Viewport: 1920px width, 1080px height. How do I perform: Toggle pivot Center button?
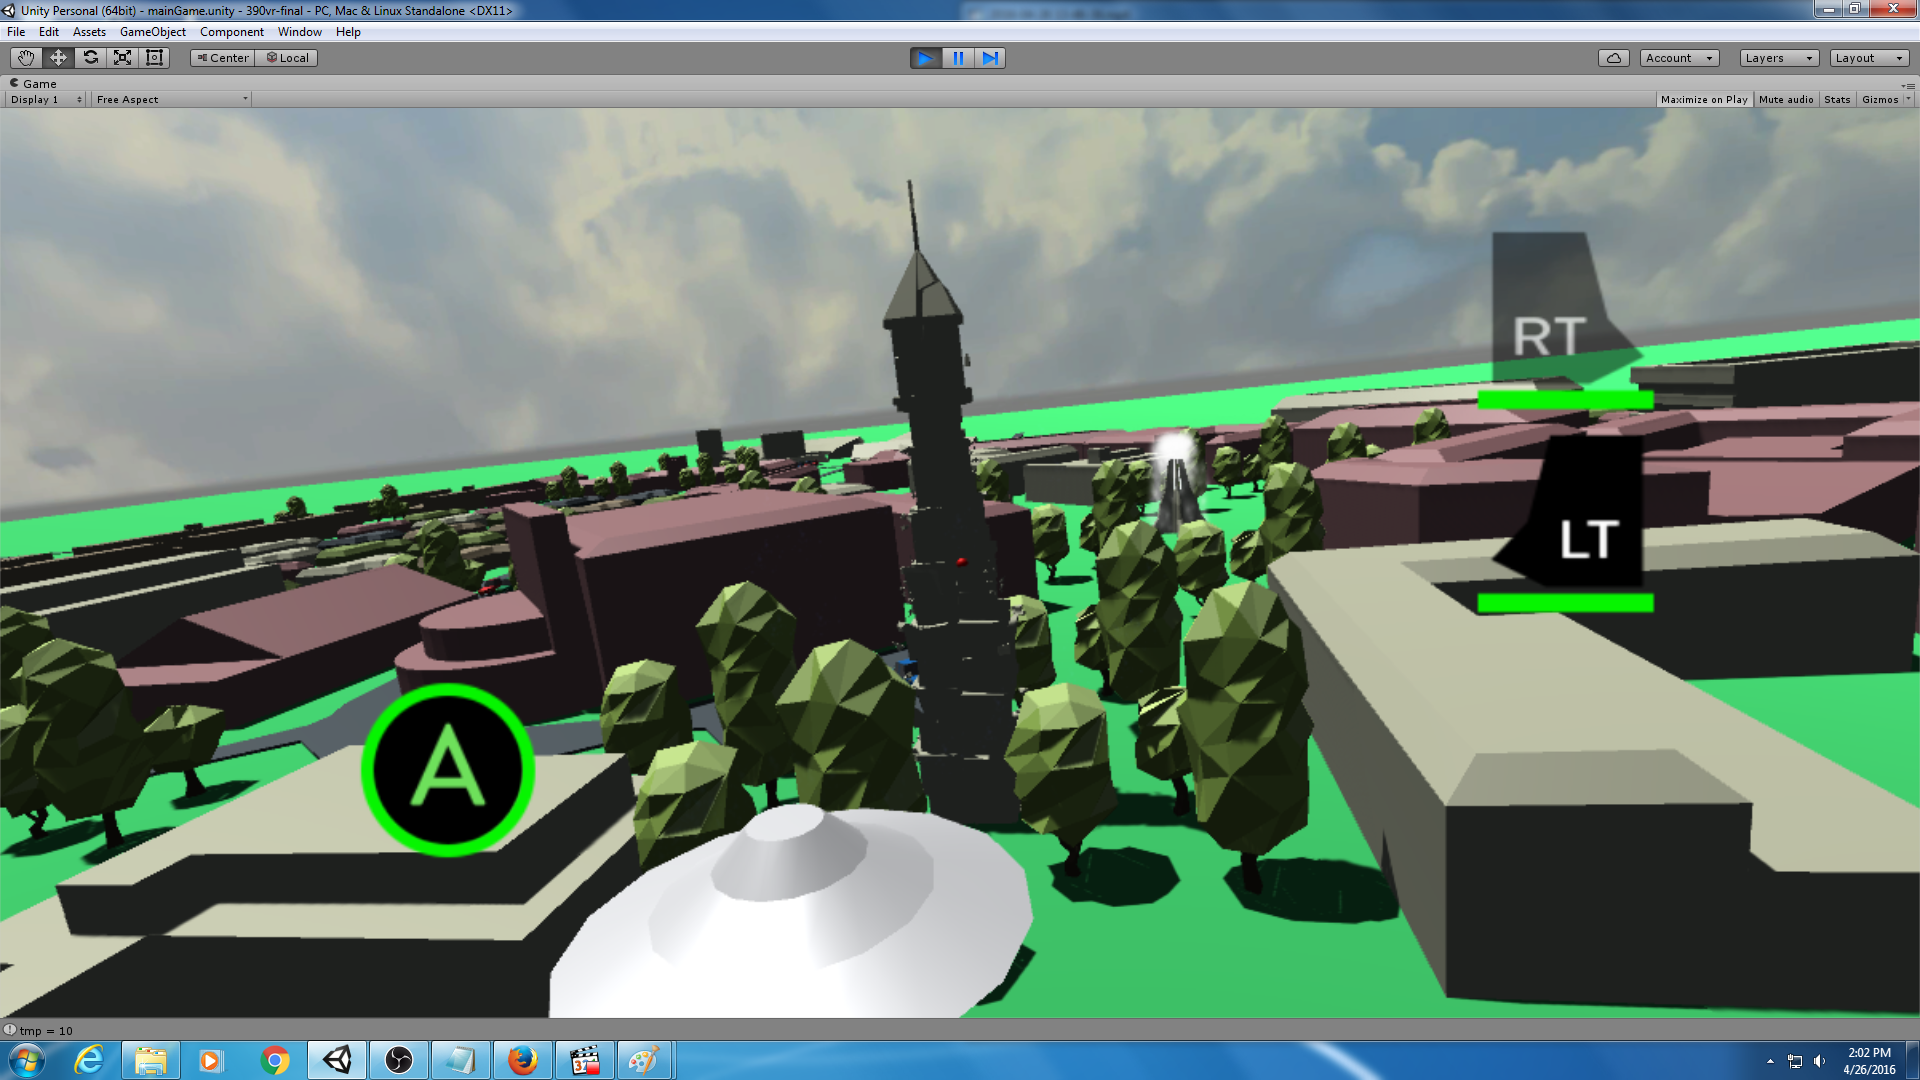click(223, 58)
